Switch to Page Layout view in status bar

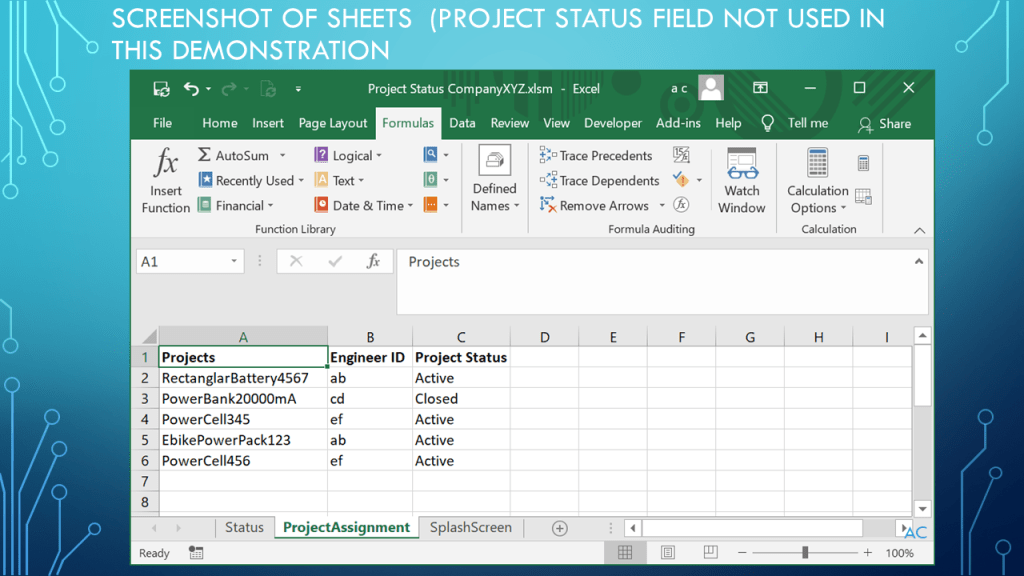[x=668, y=553]
